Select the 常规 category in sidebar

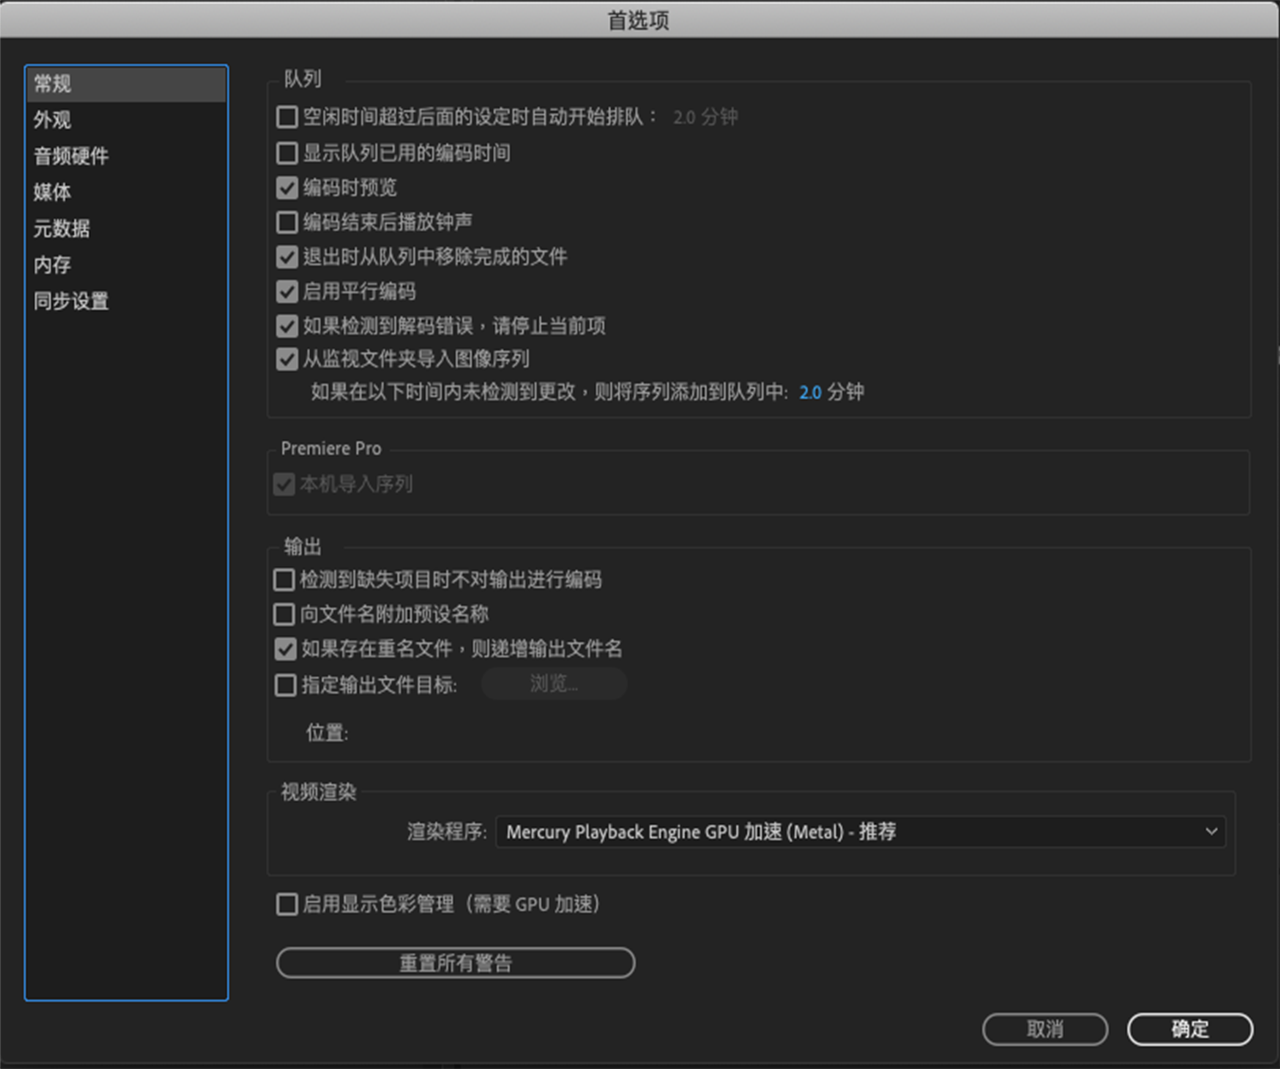click(50, 84)
